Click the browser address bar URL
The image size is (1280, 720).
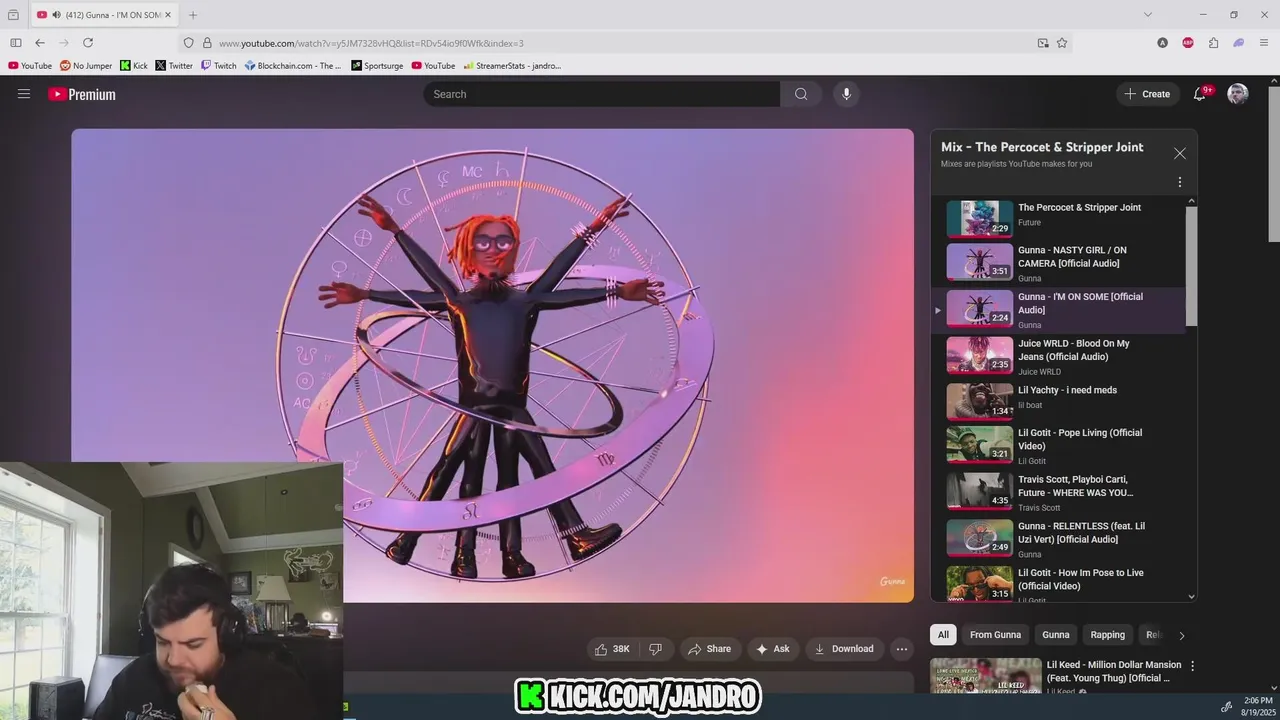371,43
